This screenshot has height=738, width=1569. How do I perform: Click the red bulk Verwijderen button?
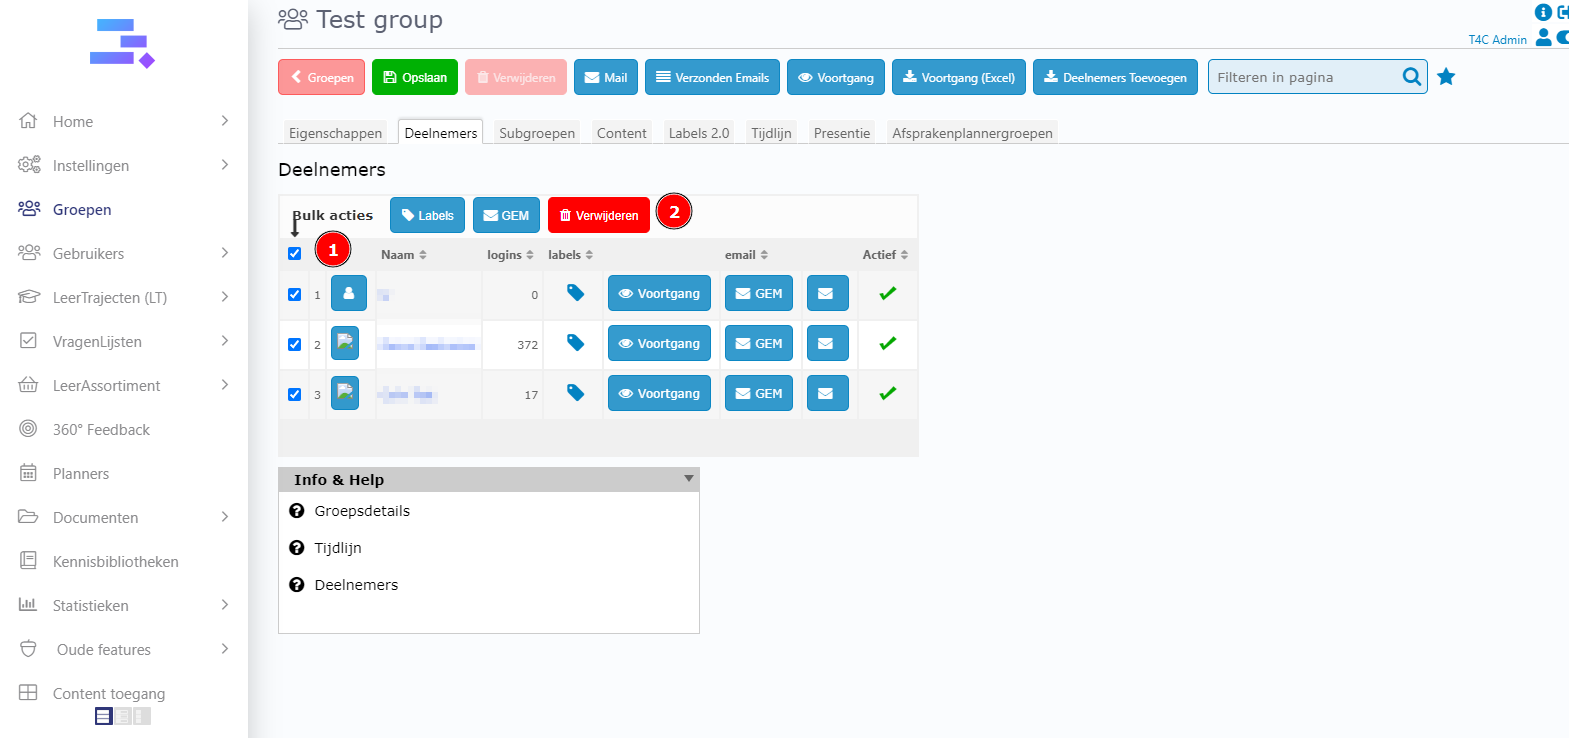(x=598, y=215)
